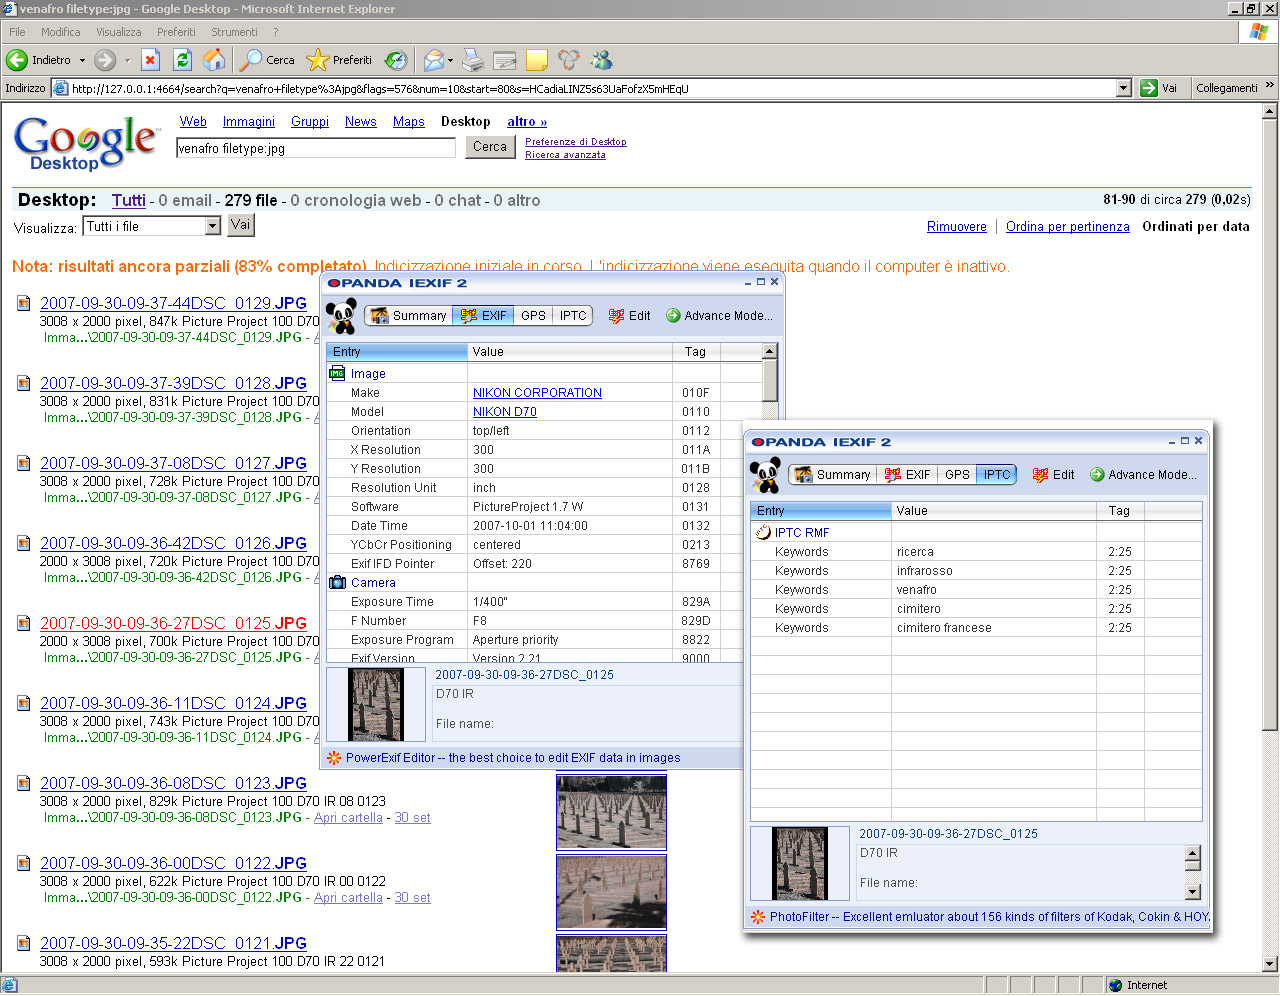Expand the Collegamenti links chevron
The height and width of the screenshot is (996, 1280).
click(1270, 87)
